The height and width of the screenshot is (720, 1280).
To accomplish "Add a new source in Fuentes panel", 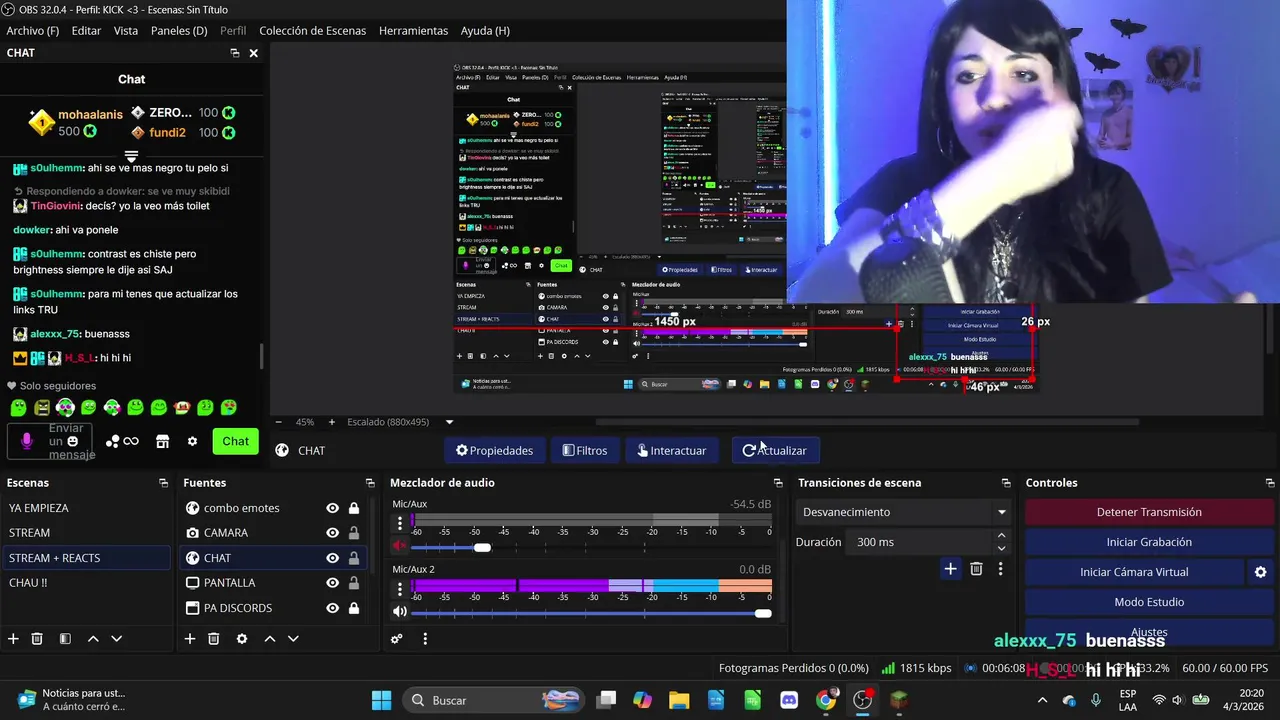I will coord(189,639).
